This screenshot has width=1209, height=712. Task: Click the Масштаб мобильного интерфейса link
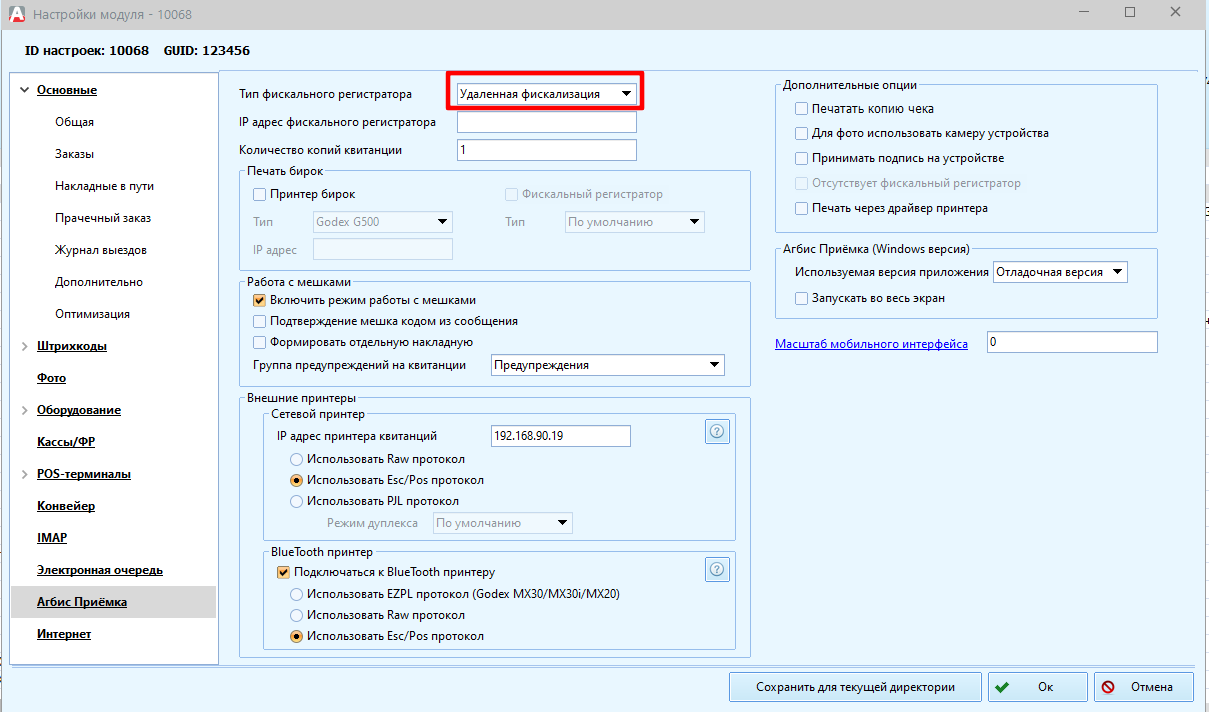coord(871,344)
